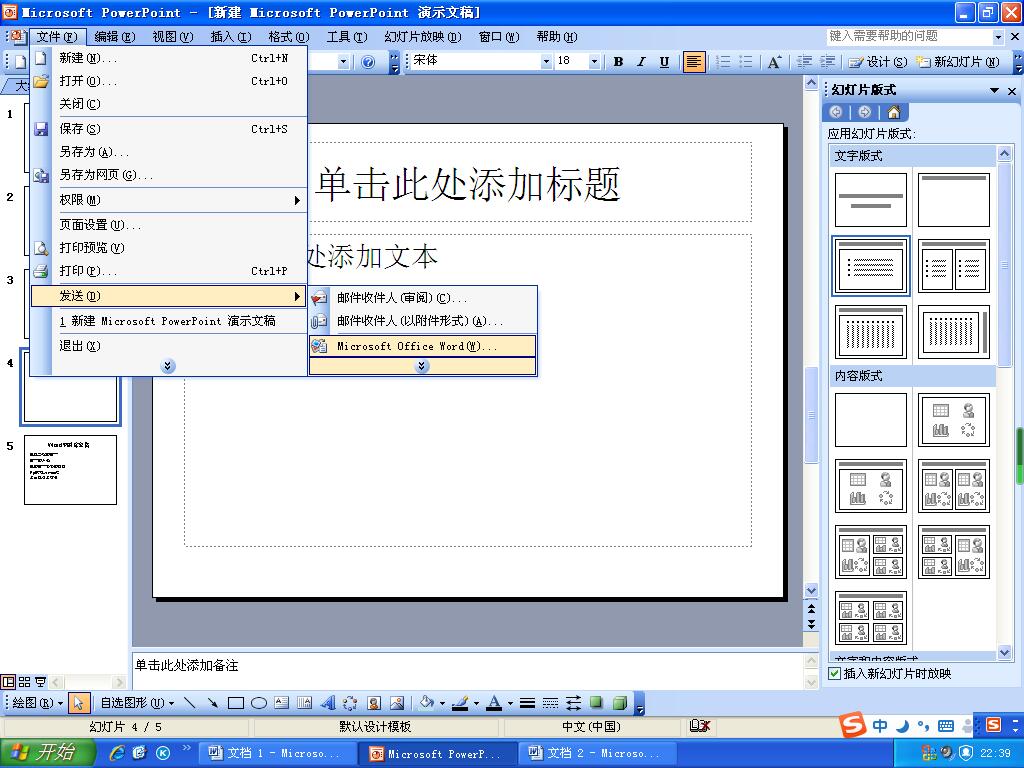This screenshot has height=768, width=1024.
Task: Open the Slide Show menu
Action: (423, 37)
